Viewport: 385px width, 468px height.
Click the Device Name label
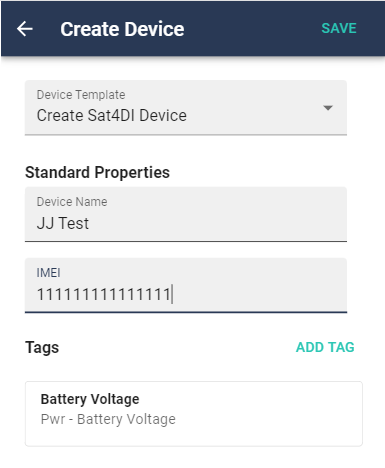click(72, 202)
